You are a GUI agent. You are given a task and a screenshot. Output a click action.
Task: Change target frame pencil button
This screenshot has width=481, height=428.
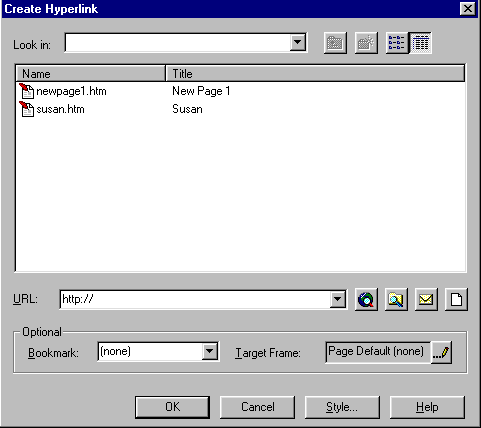coord(441,352)
